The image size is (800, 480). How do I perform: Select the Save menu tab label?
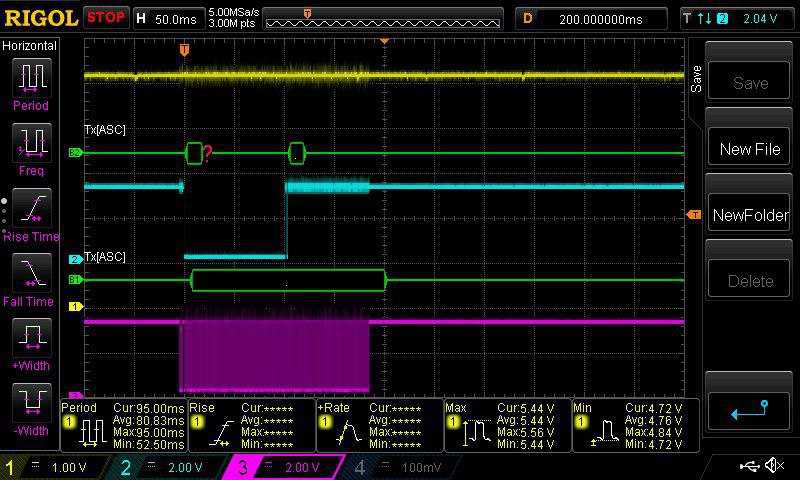pos(696,79)
